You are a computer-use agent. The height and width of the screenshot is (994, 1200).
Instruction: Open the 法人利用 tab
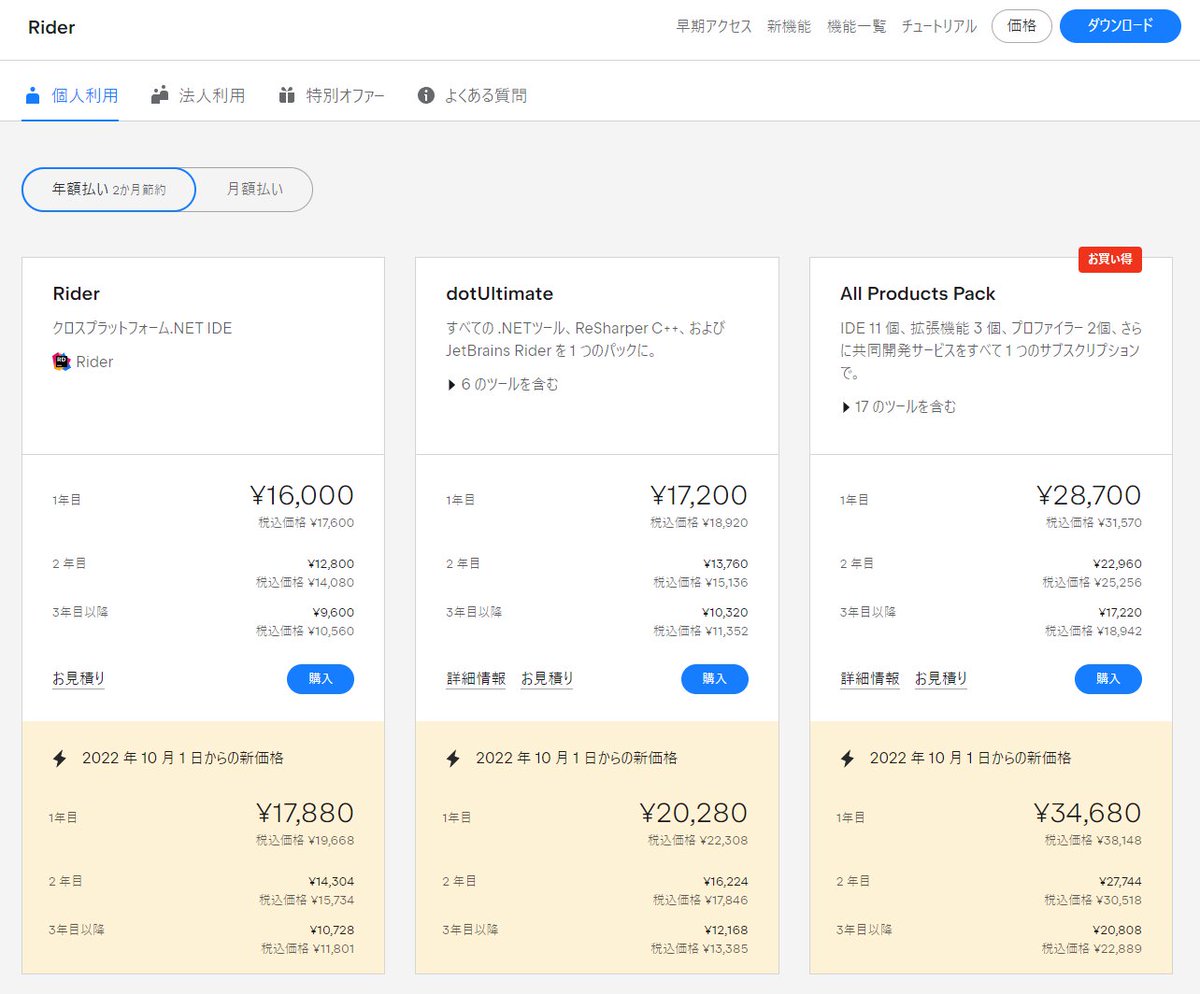[198, 96]
